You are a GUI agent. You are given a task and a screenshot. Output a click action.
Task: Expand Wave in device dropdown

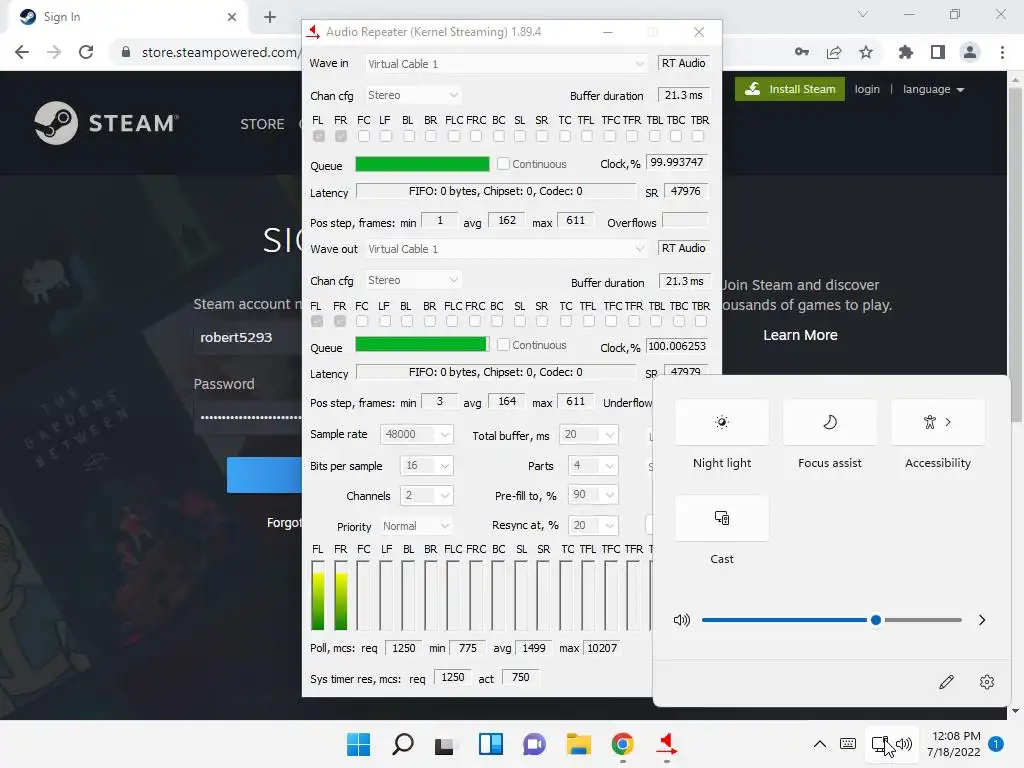(507, 63)
